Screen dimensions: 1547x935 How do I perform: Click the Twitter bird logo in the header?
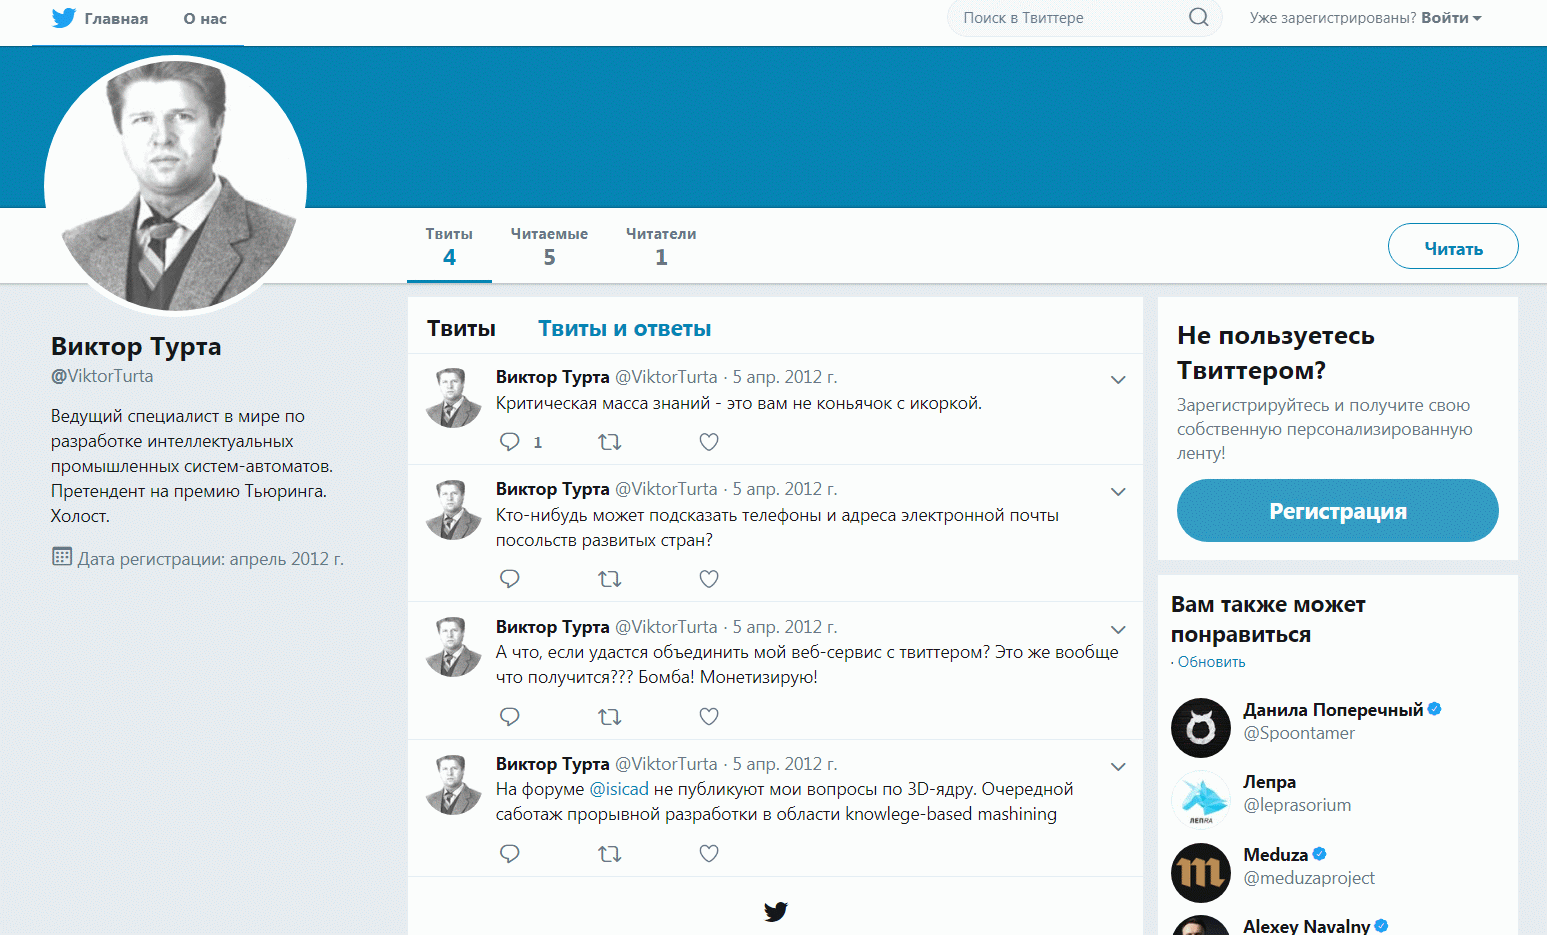click(64, 18)
